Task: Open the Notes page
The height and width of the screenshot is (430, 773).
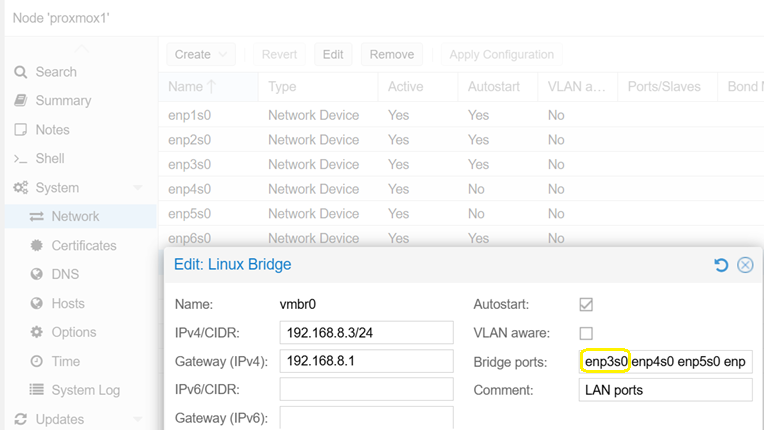Action: click(52, 130)
